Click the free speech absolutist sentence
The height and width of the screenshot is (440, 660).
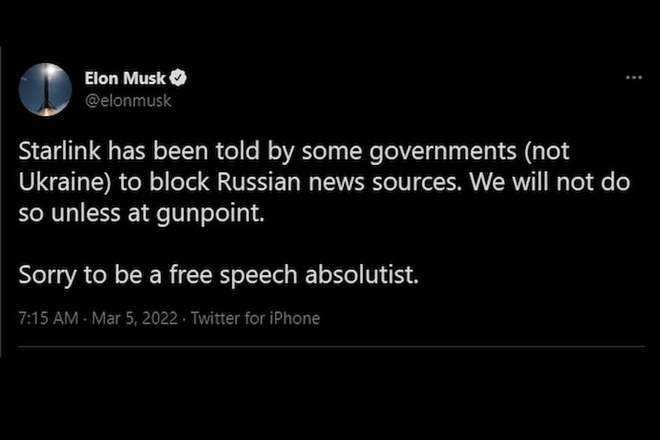[x=218, y=275]
